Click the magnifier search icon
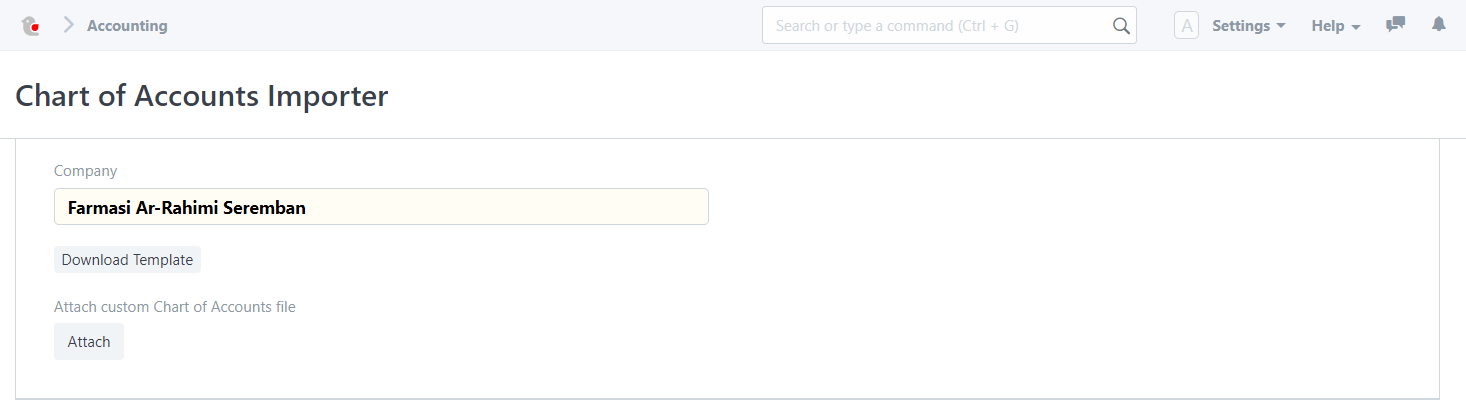 click(1121, 26)
